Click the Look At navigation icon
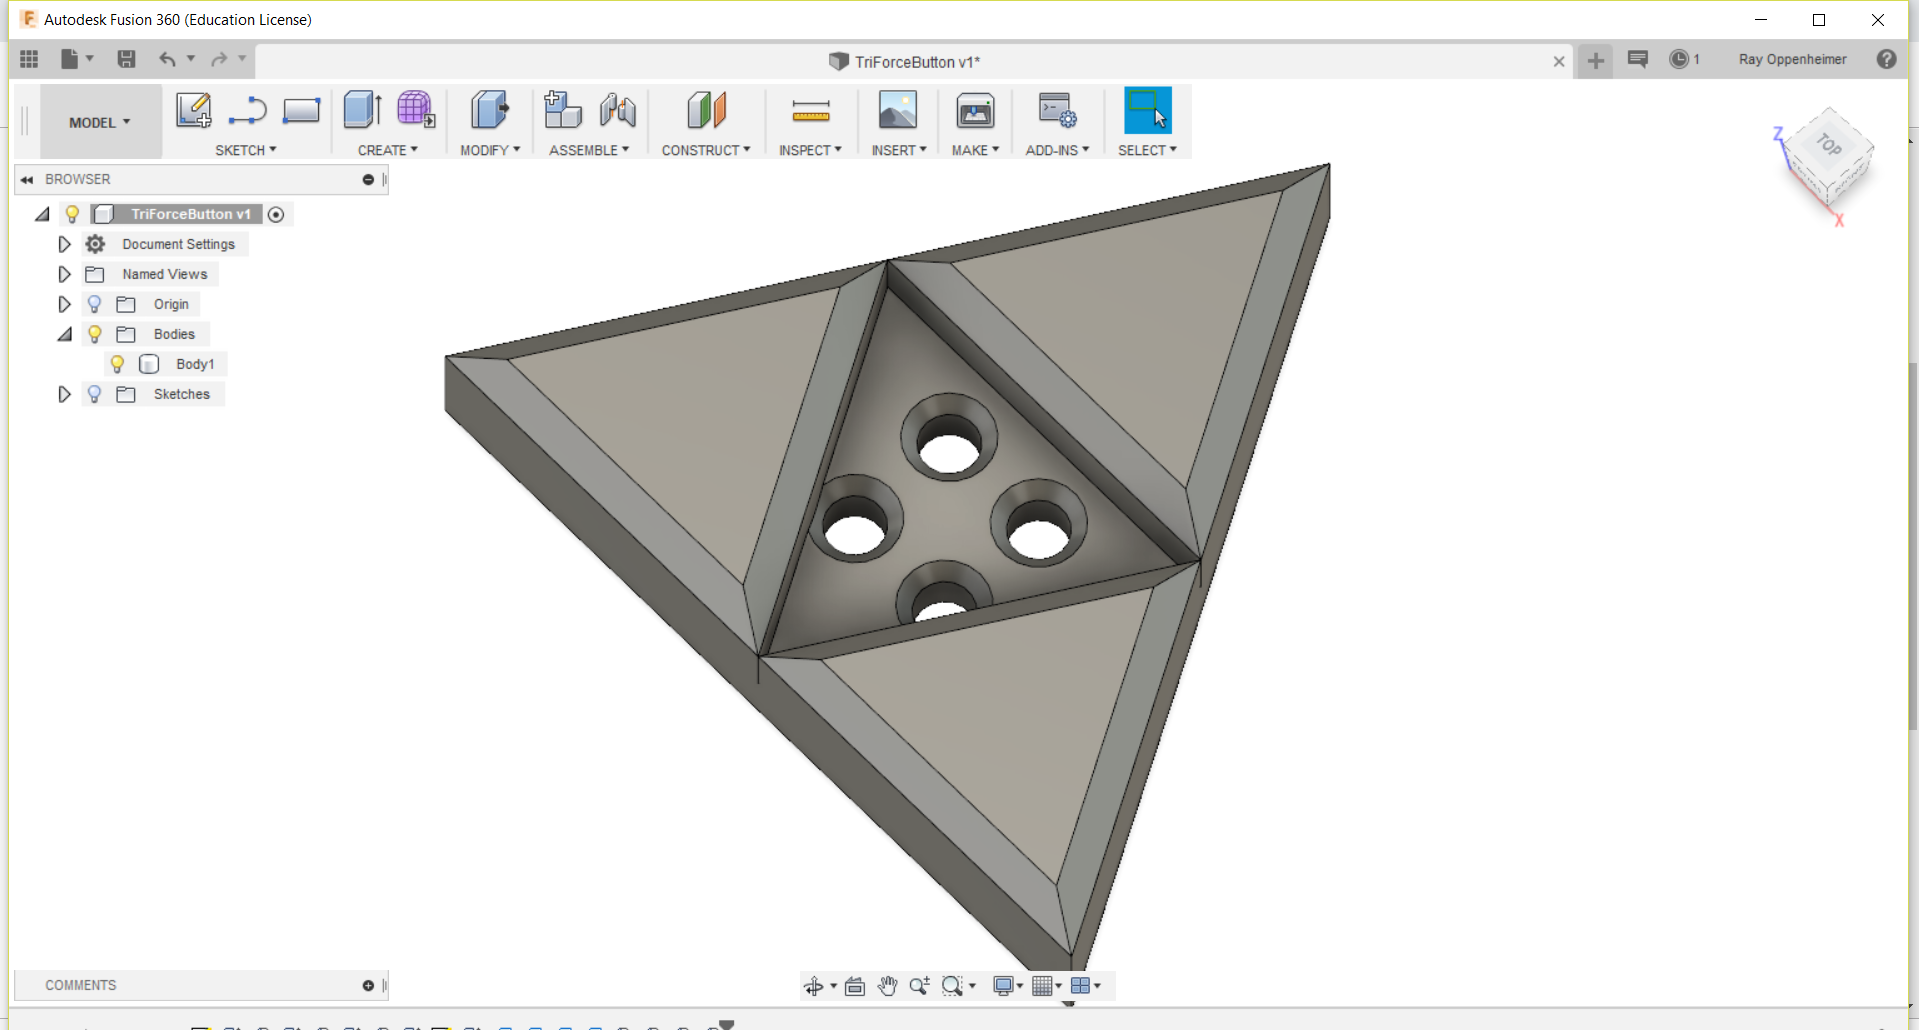Screen dimensions: 1919x1030 point(855,986)
